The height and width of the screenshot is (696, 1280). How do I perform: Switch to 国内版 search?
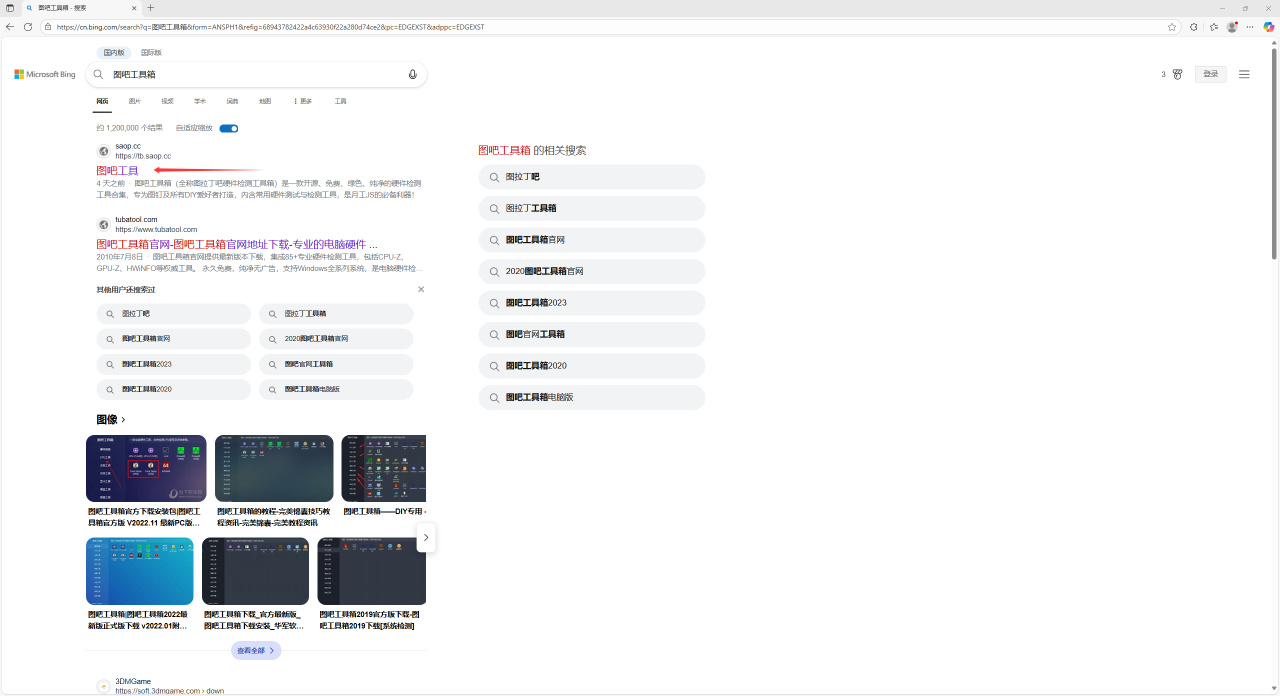coord(114,52)
